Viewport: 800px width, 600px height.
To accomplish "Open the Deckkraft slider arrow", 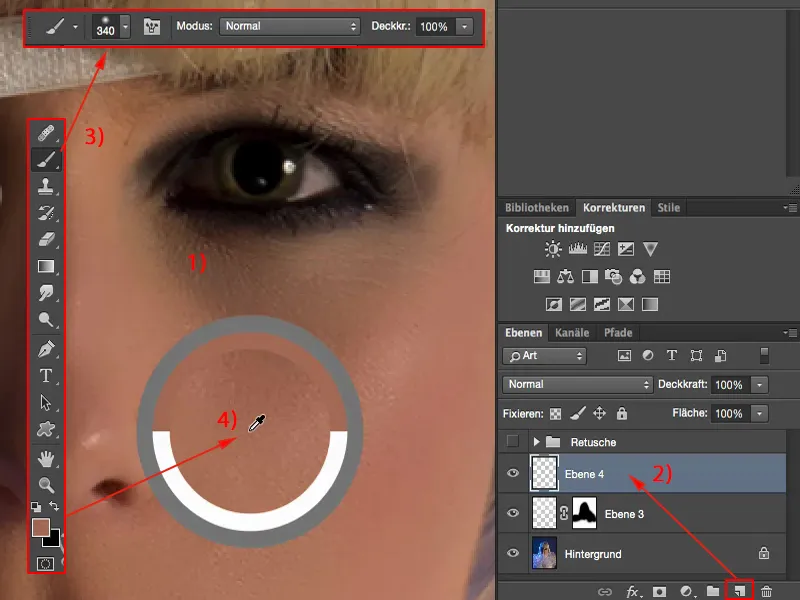I will click(759, 385).
